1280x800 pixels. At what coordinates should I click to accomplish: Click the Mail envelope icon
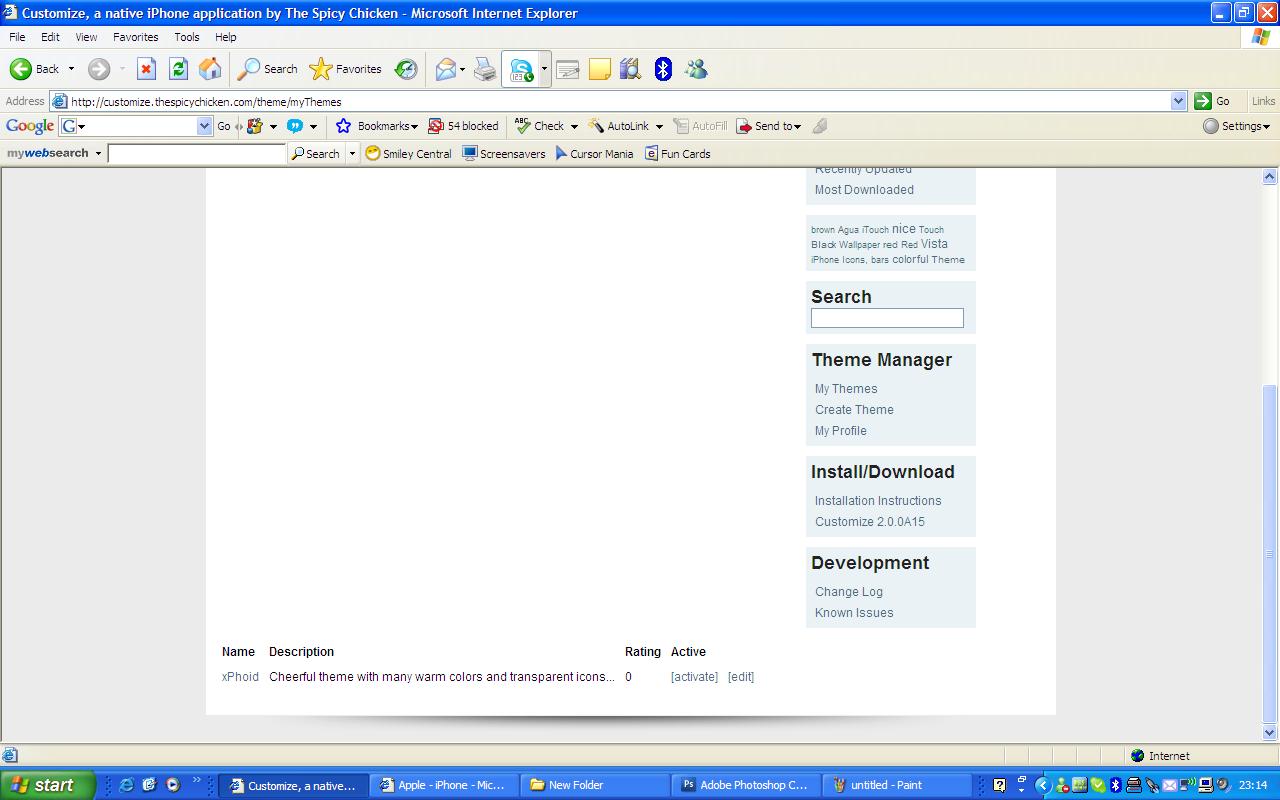coord(445,69)
